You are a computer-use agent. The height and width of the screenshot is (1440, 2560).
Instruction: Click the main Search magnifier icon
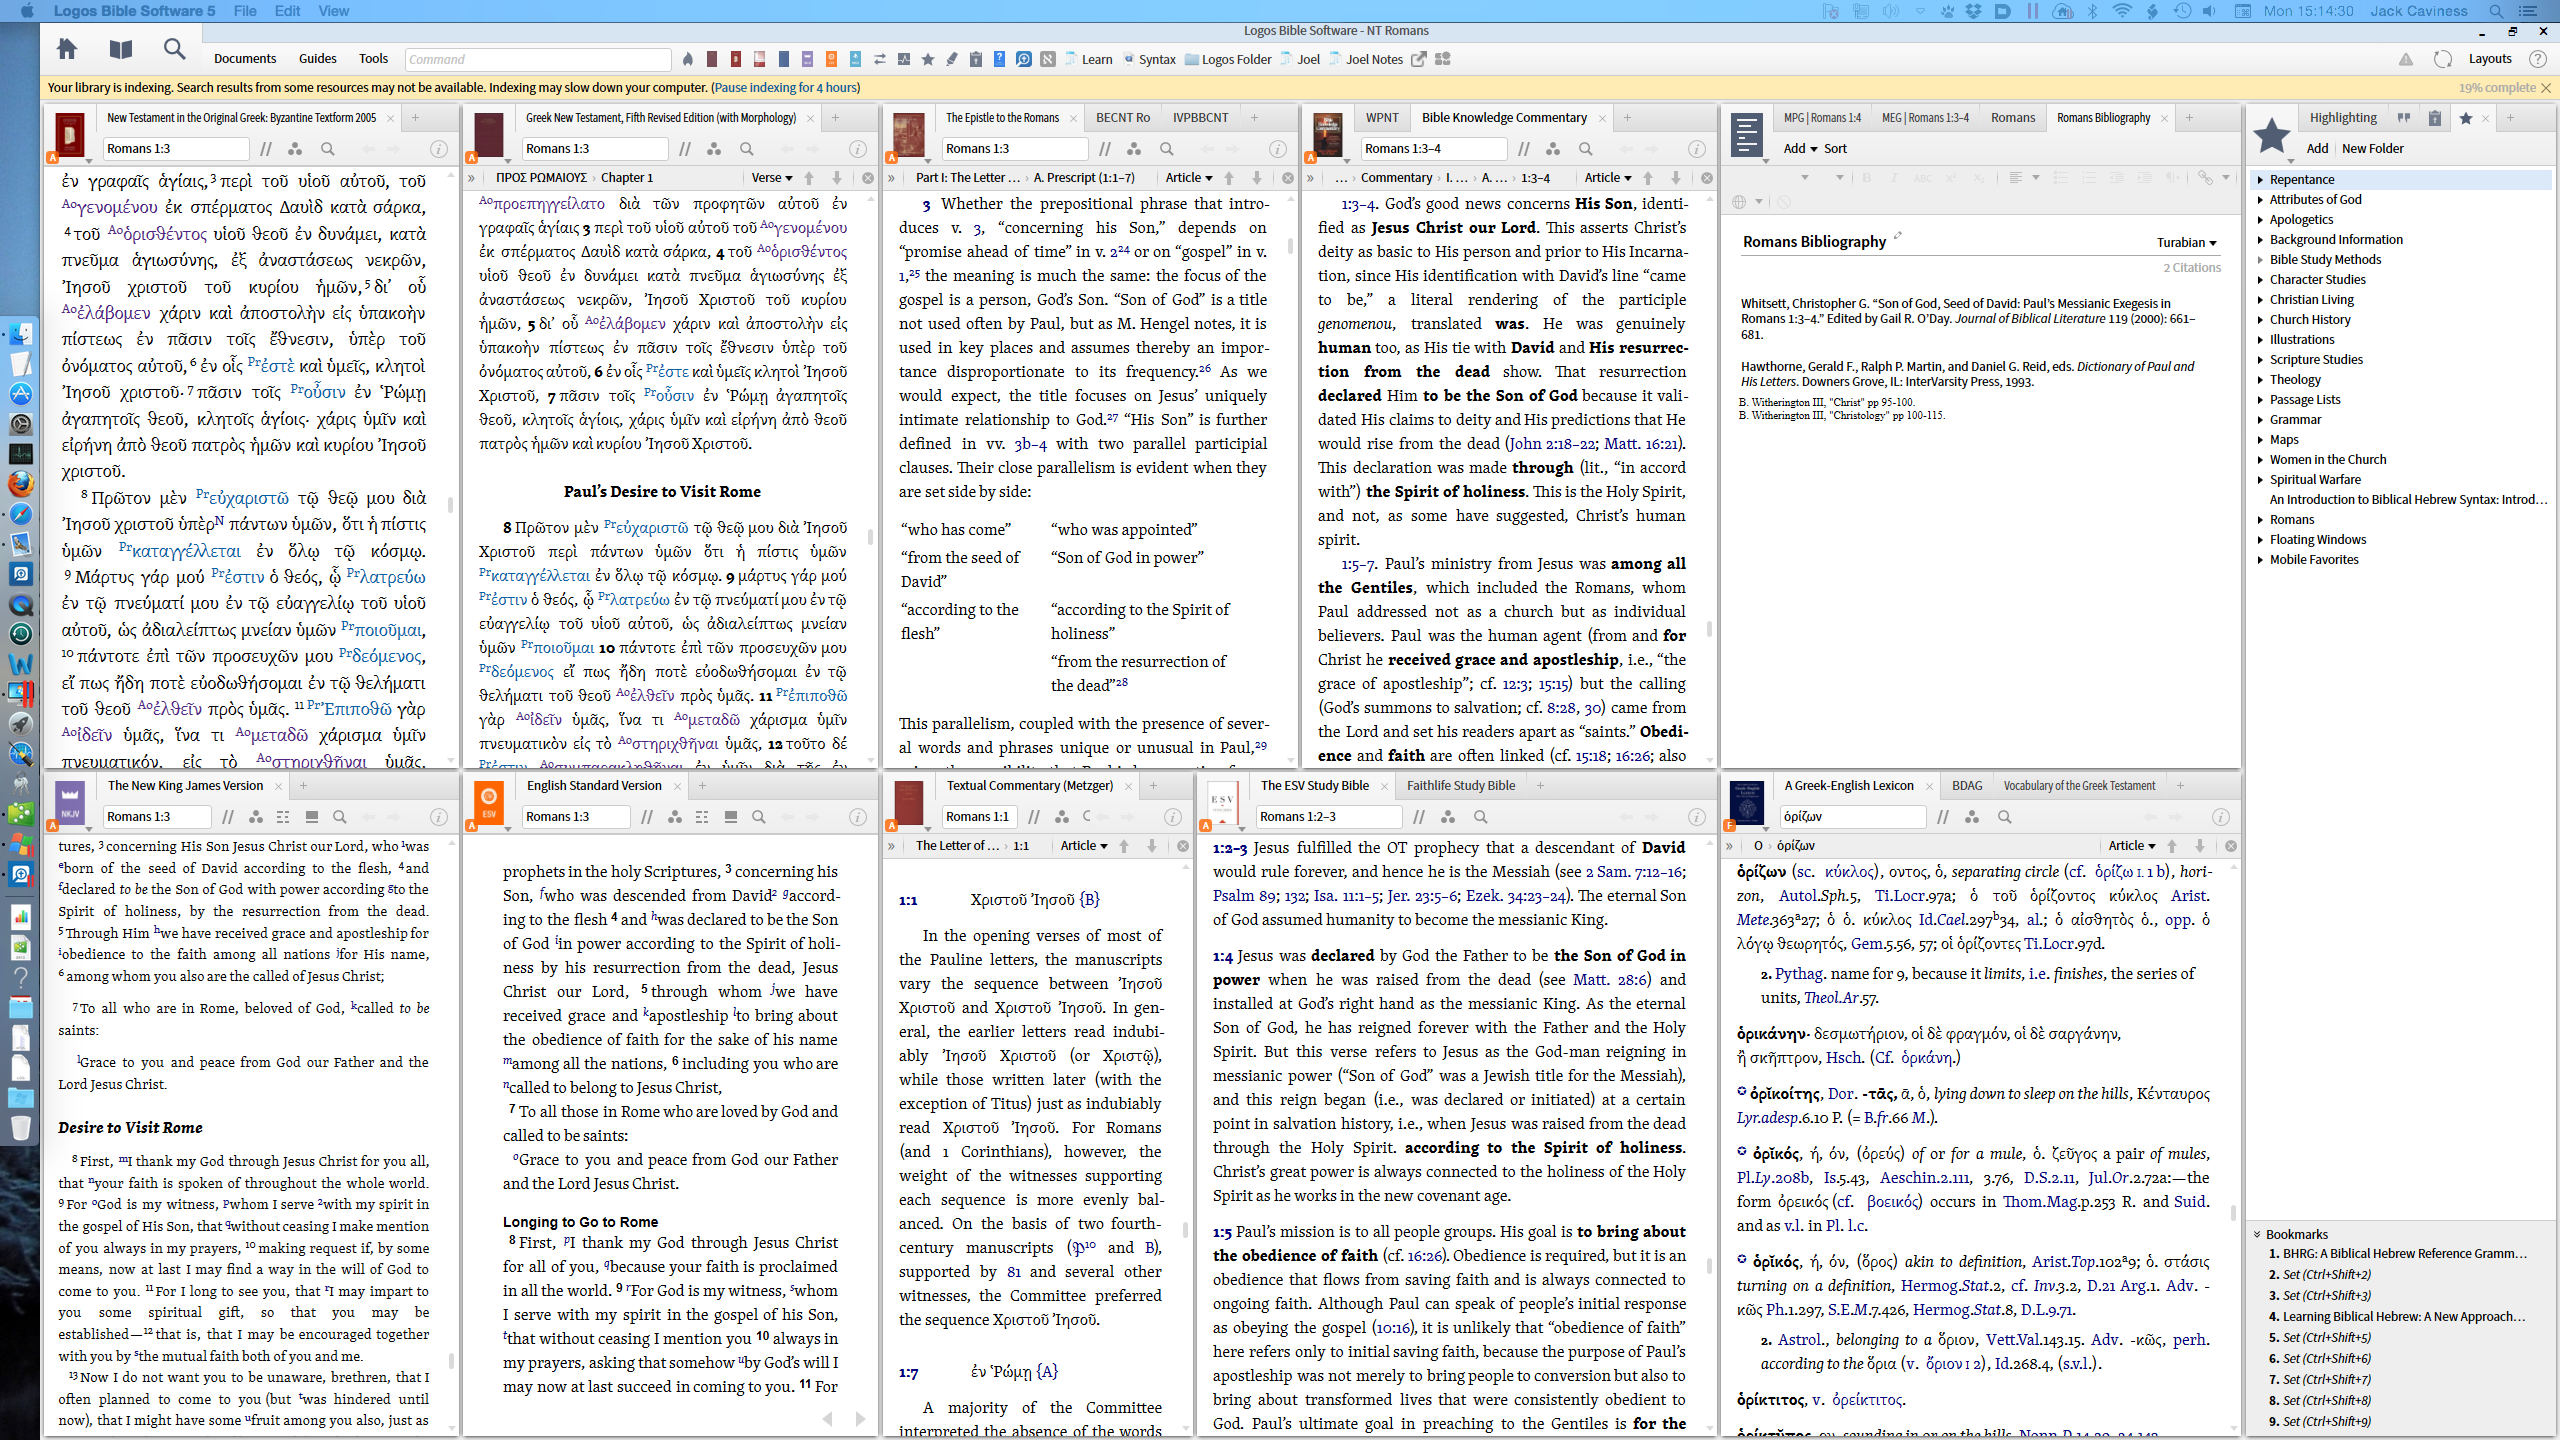[175, 49]
